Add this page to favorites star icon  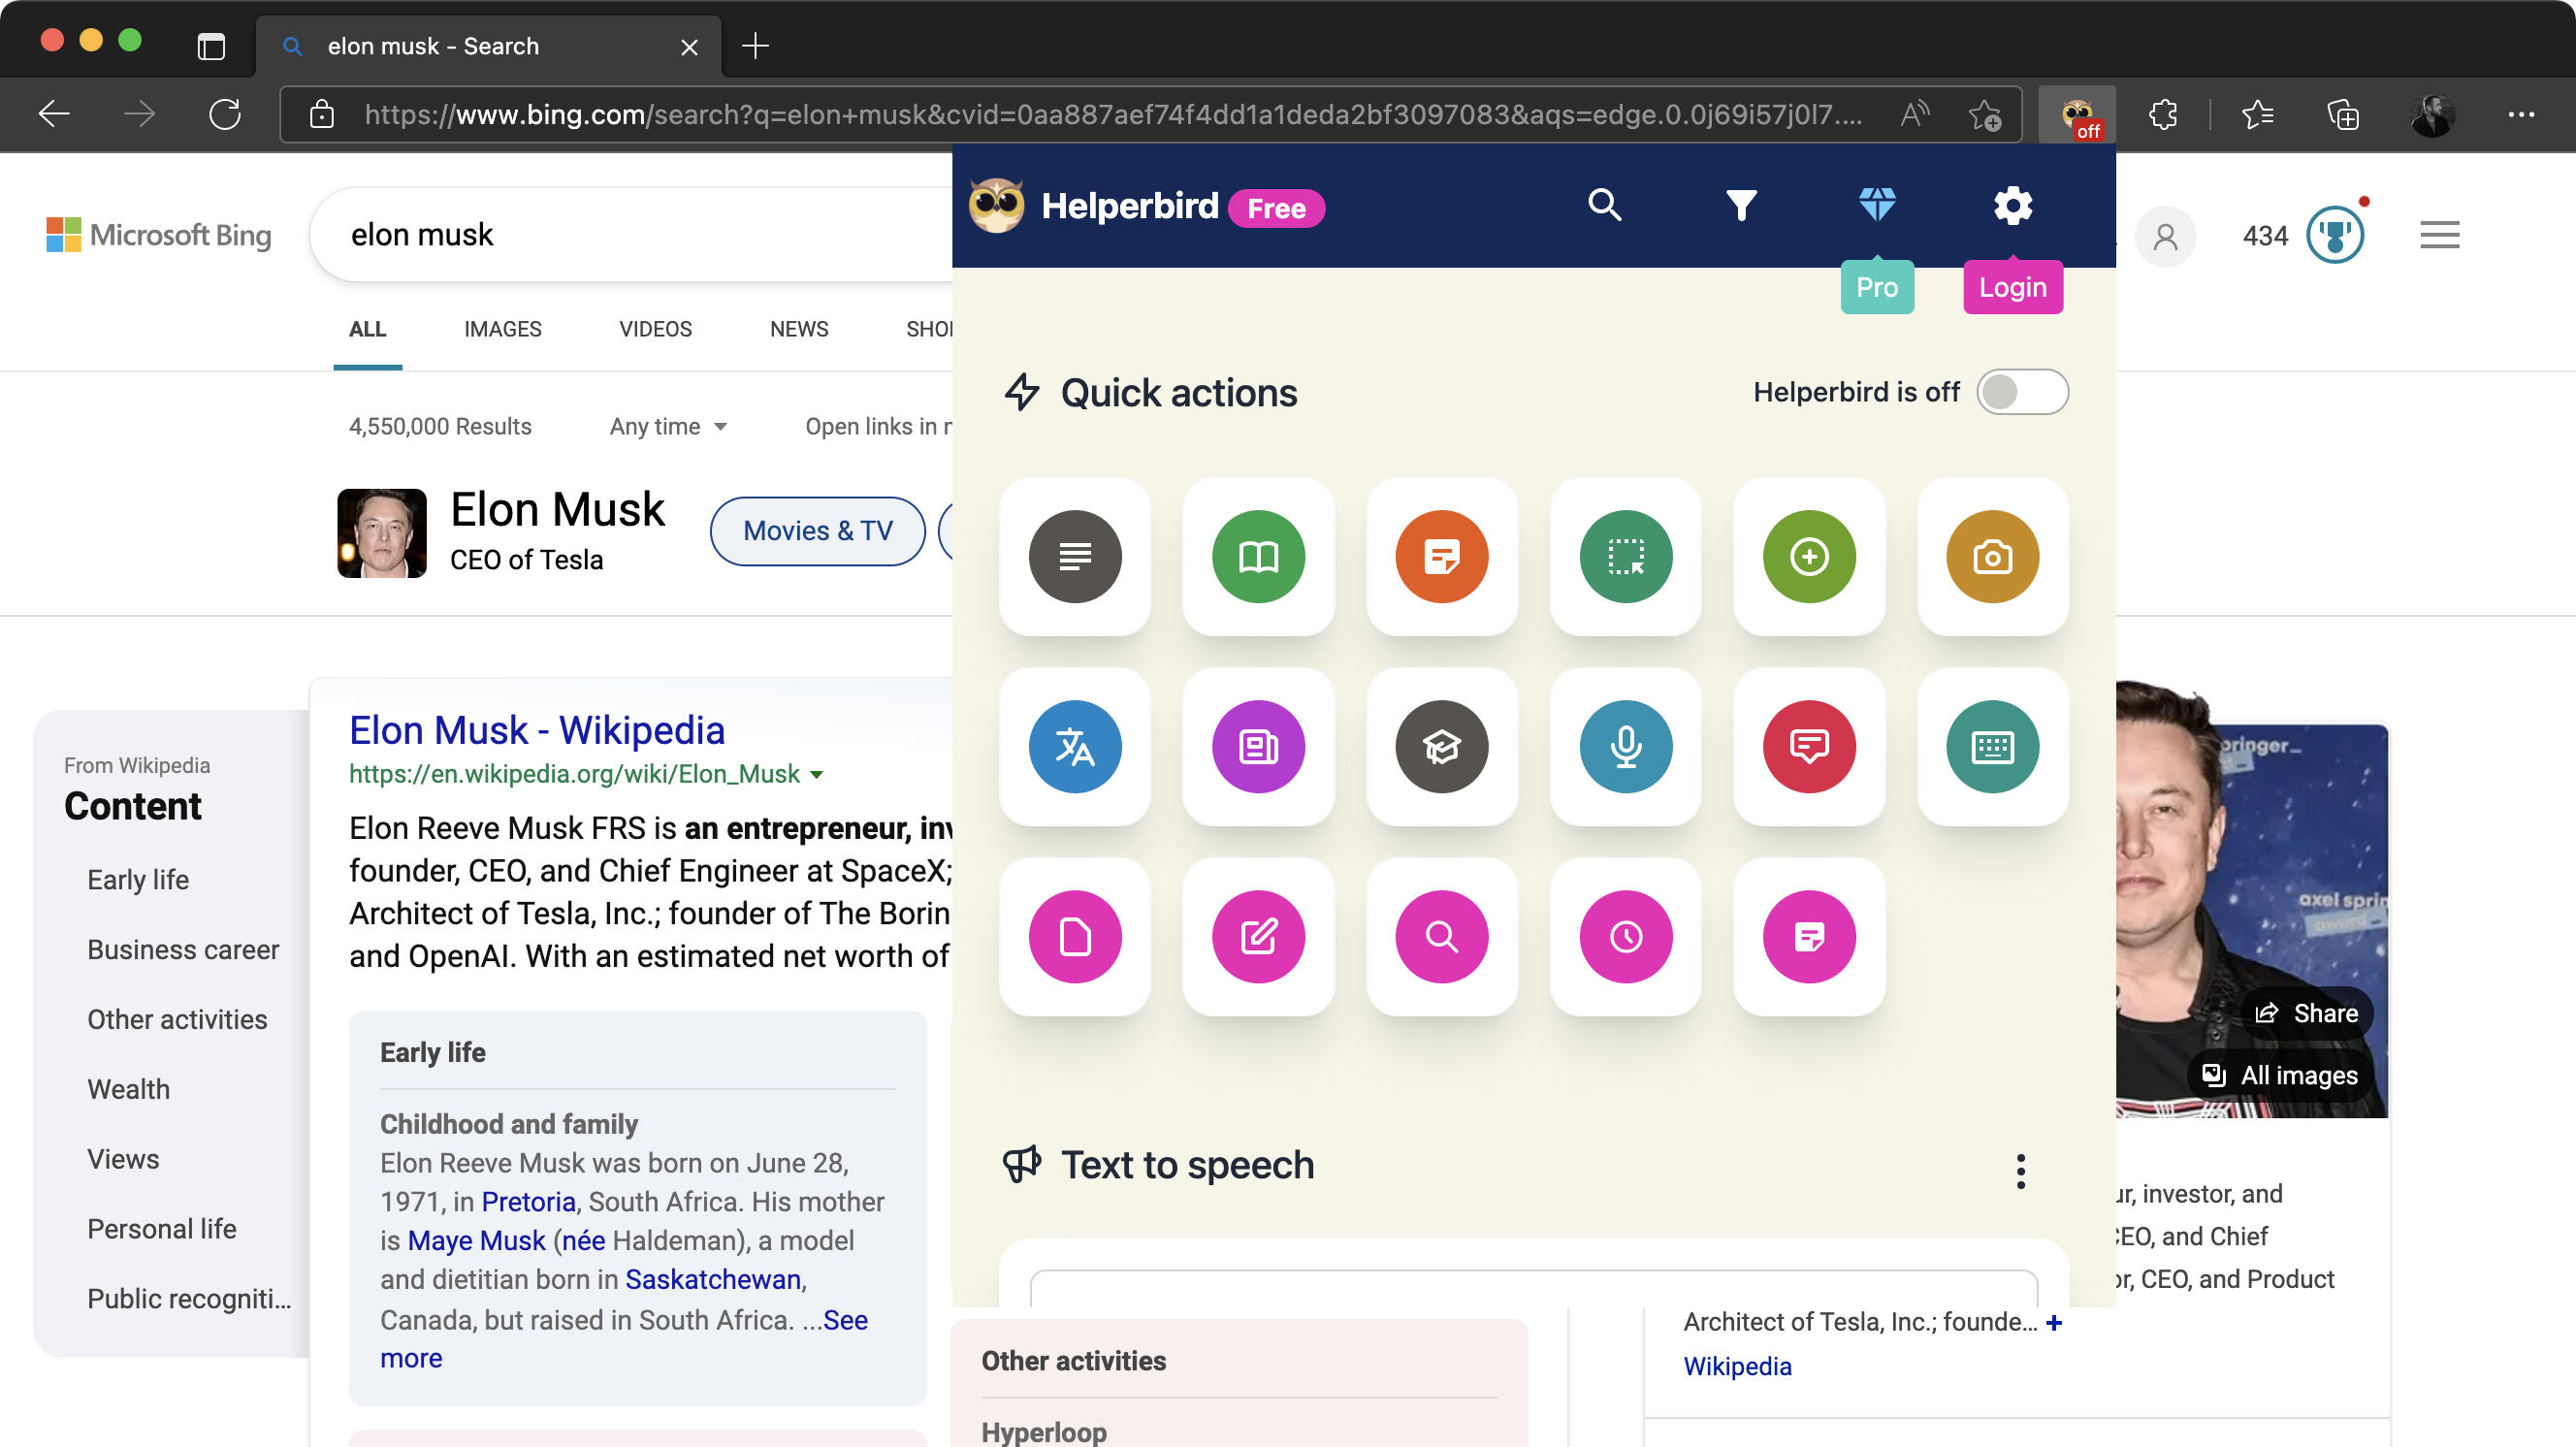coord(1985,115)
